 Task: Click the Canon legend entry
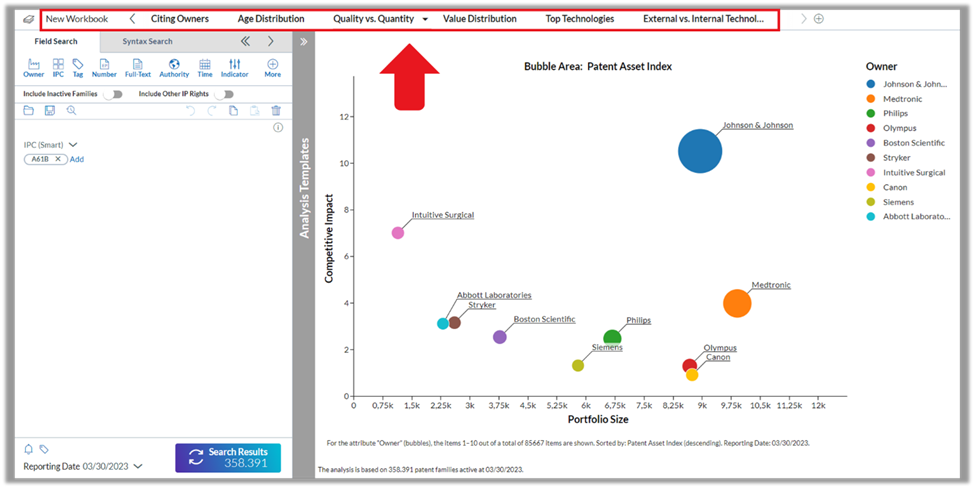tap(887, 187)
